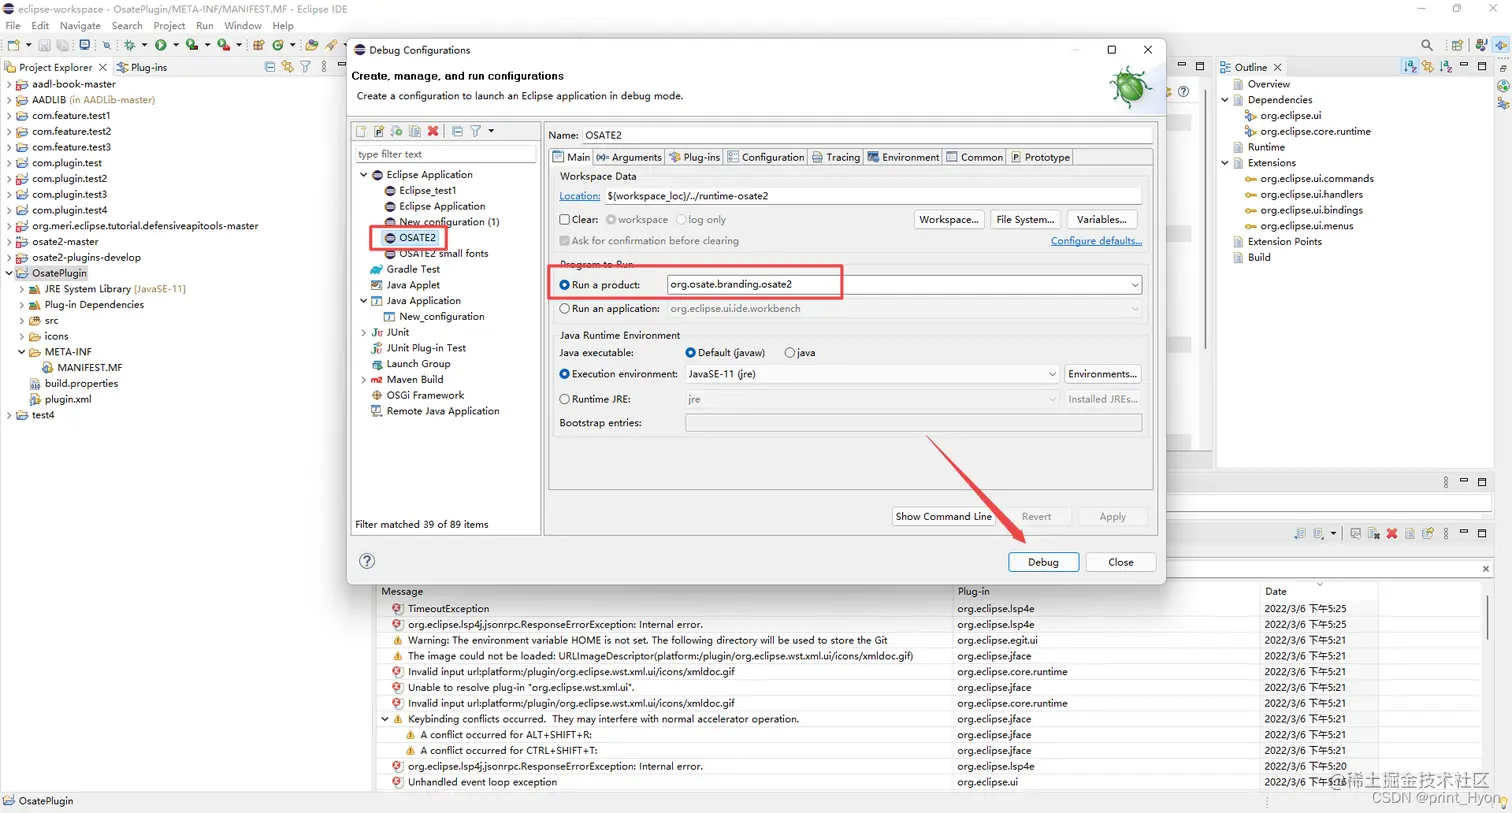The width and height of the screenshot is (1512, 813).
Task: Click the New launch configuration icon
Action: click(361, 131)
